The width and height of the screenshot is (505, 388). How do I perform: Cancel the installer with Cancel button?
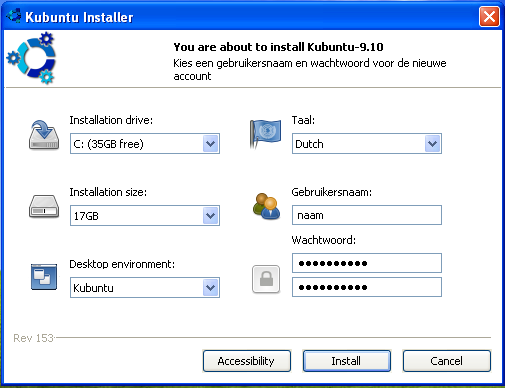447,361
